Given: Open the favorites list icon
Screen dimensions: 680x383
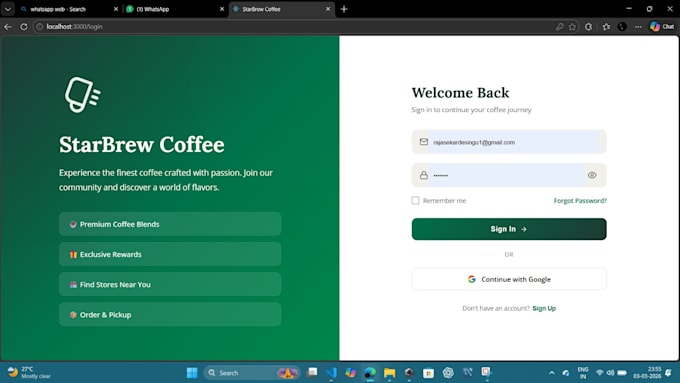Looking at the screenshot, I should point(606,27).
